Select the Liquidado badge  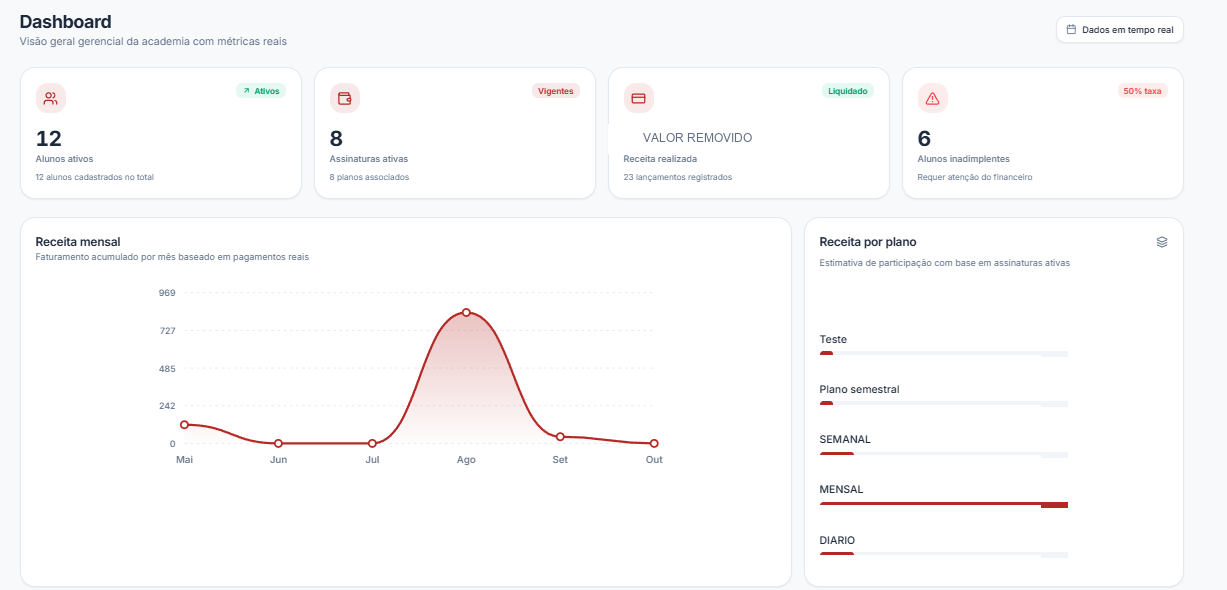pos(848,91)
